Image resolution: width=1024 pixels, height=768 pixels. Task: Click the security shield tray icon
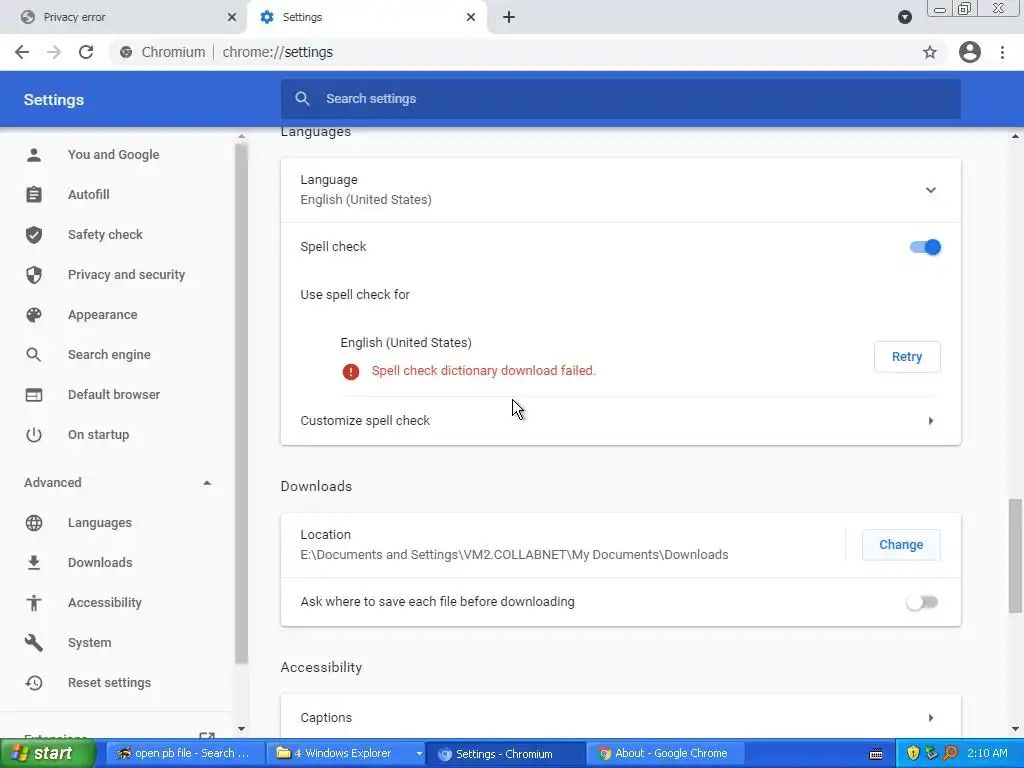point(914,753)
